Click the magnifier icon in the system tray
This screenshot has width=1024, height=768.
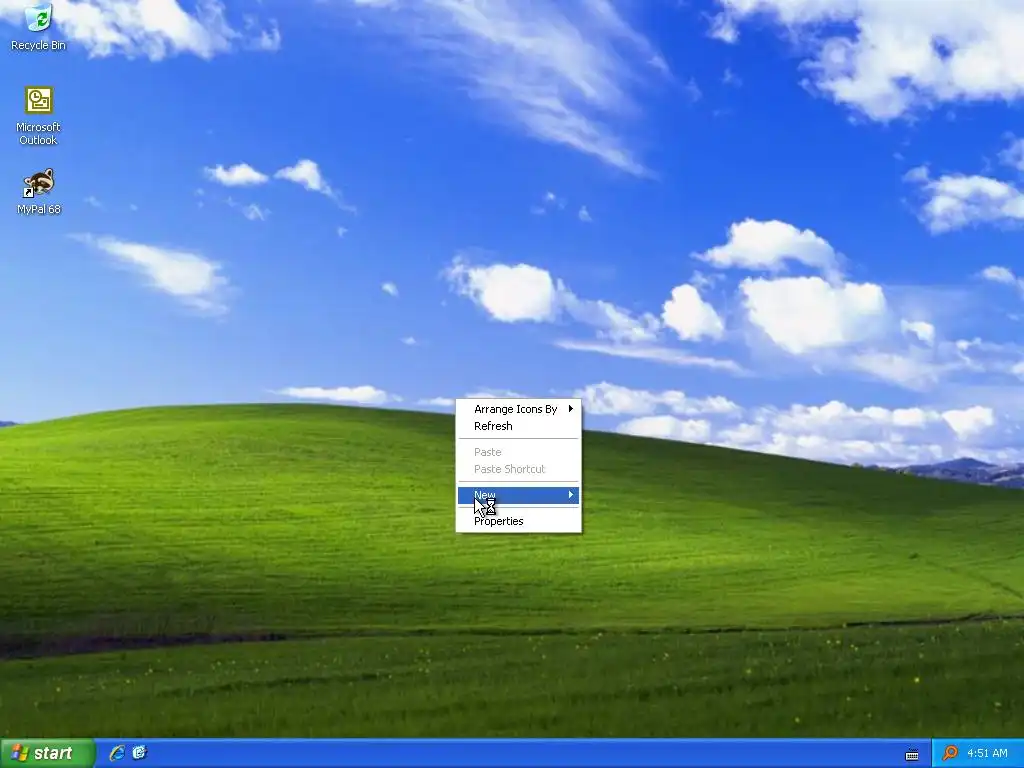coord(950,754)
